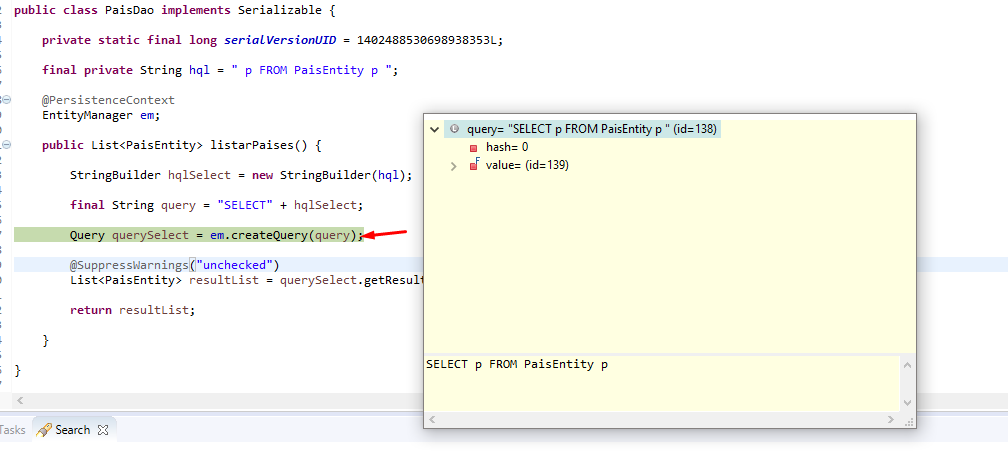Click the "SELECT" string literal
Image resolution: width=1008 pixels, height=452 pixels.
pos(245,205)
